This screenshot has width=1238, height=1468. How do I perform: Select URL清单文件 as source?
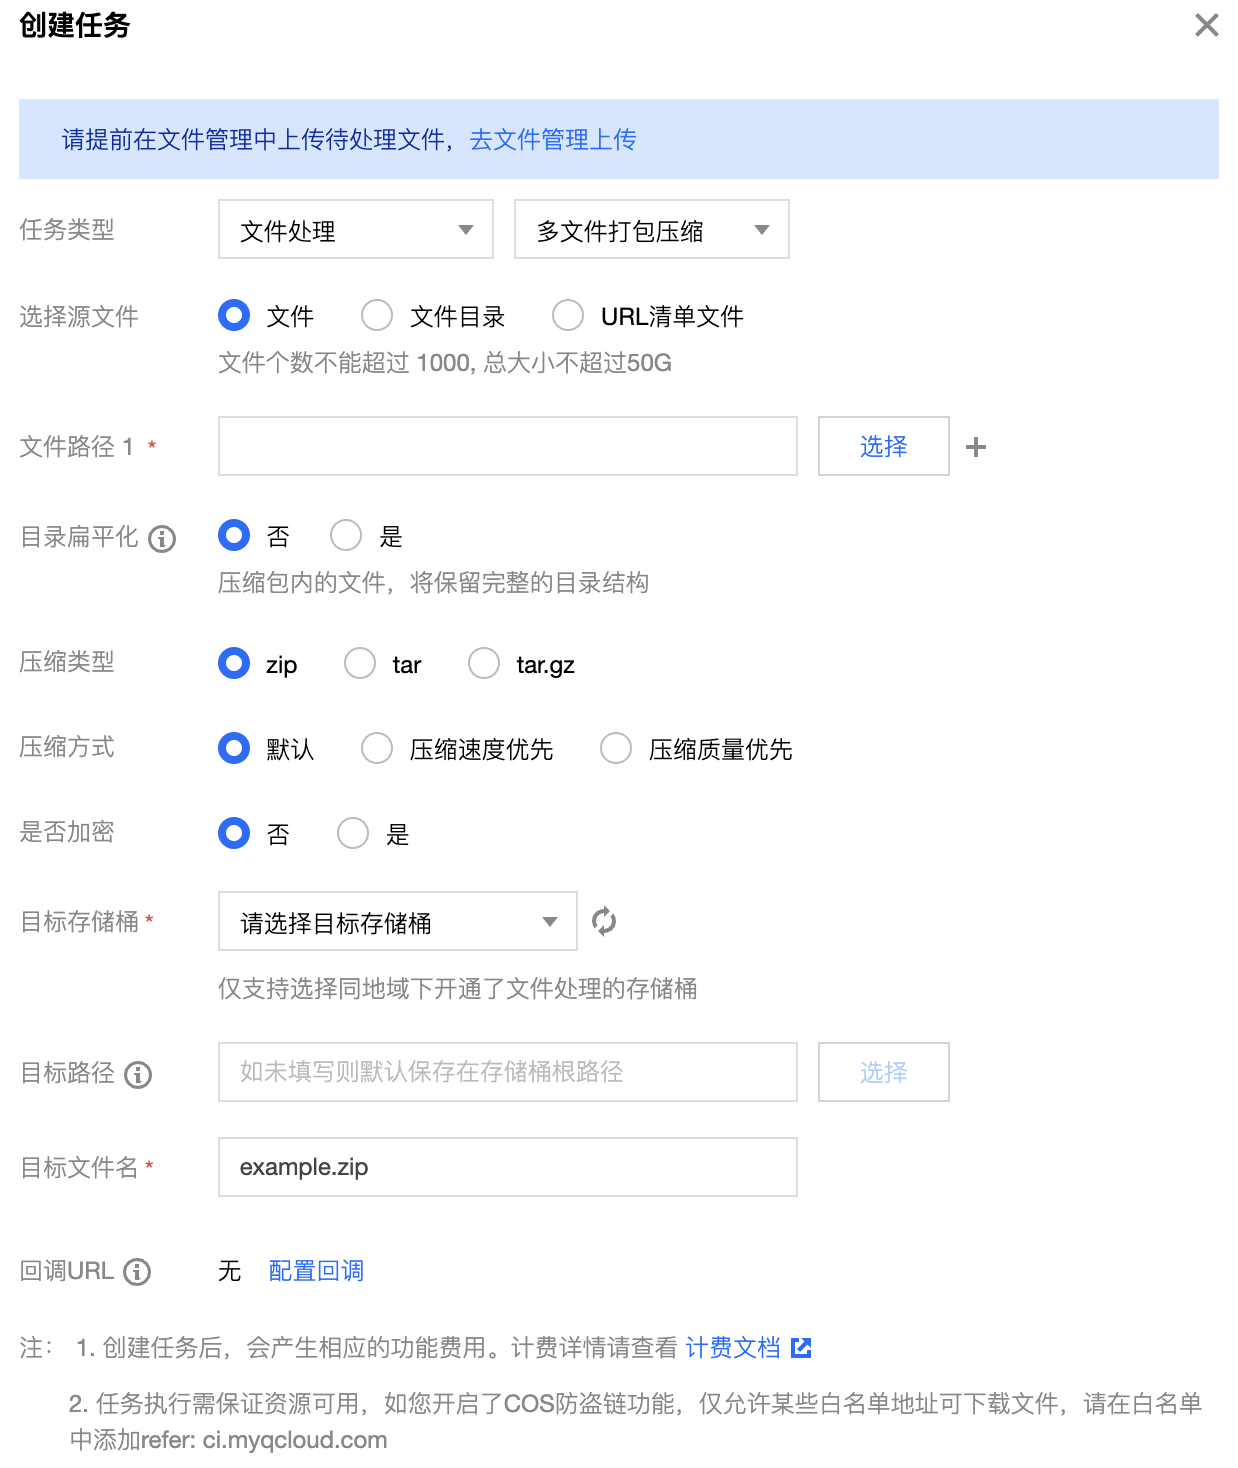coord(568,316)
